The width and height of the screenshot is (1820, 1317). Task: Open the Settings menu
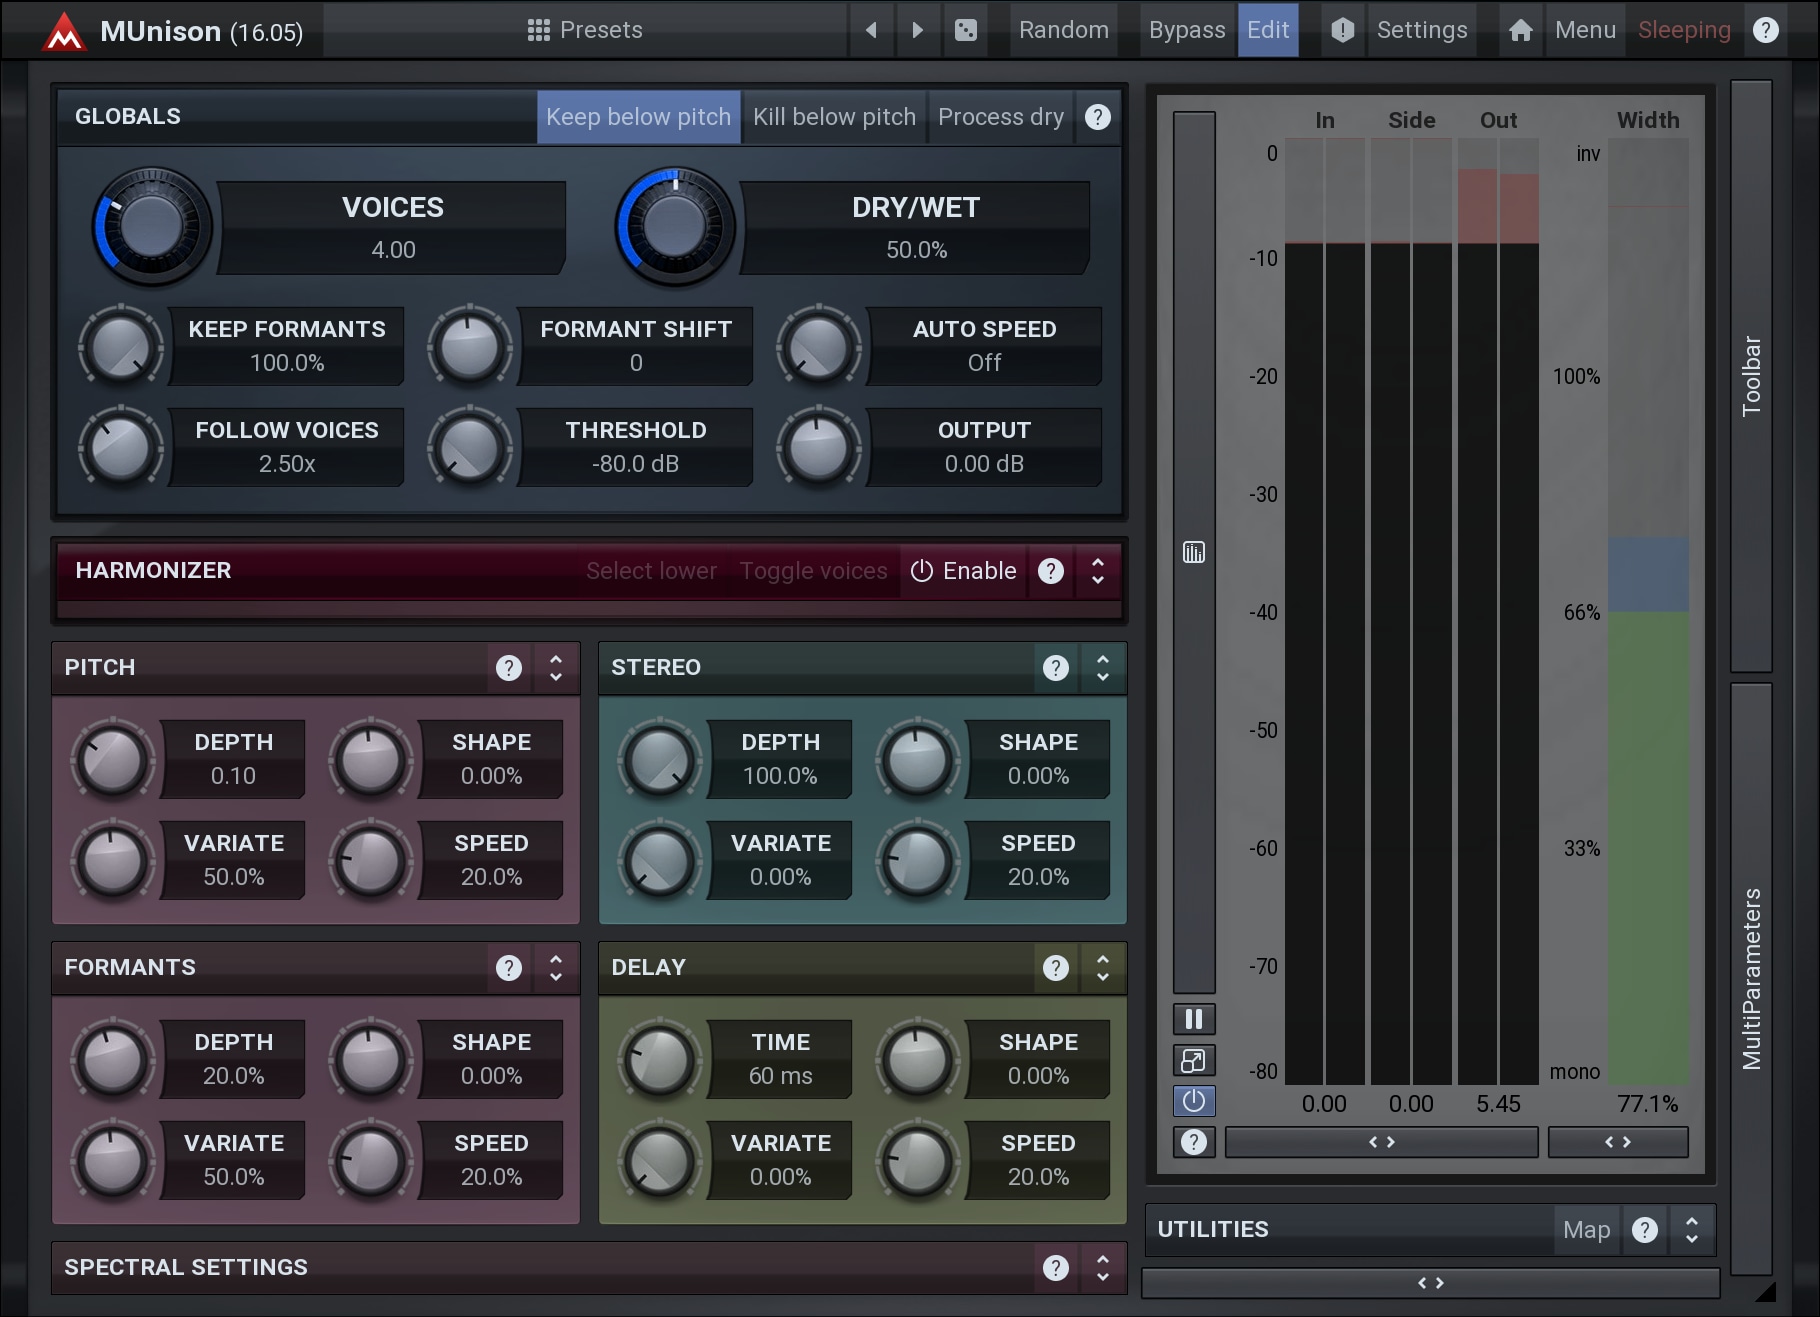1422,30
